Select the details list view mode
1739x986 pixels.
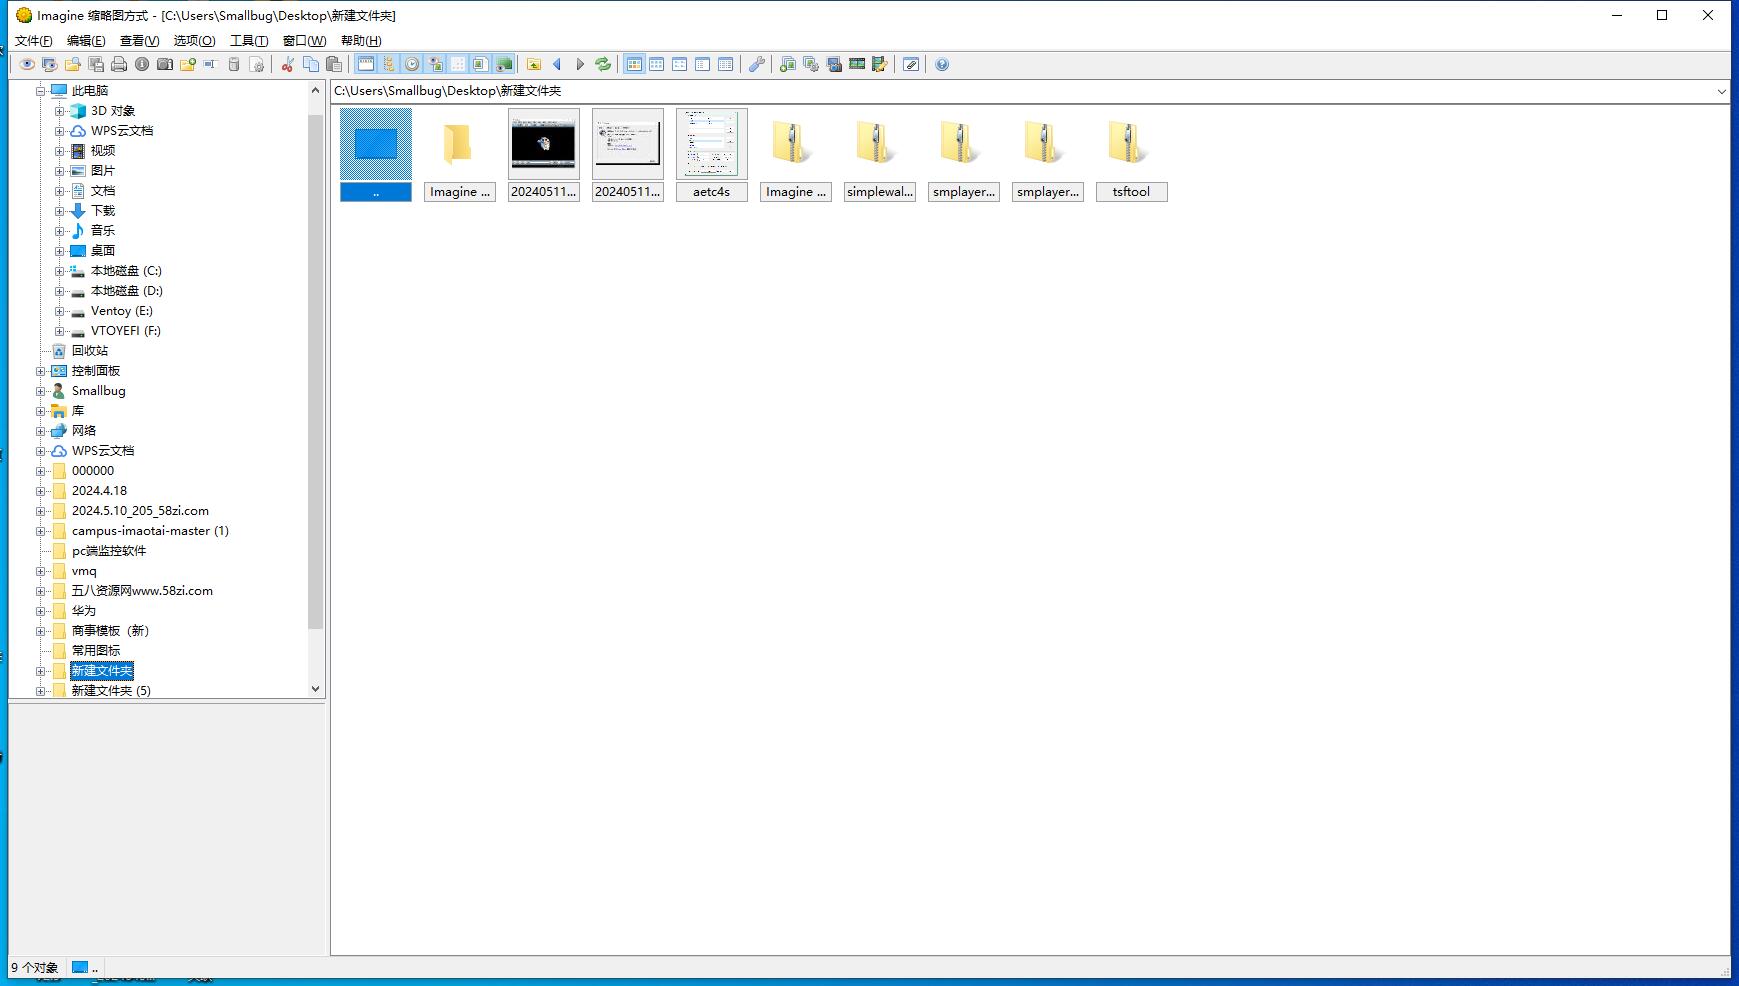[x=726, y=64]
